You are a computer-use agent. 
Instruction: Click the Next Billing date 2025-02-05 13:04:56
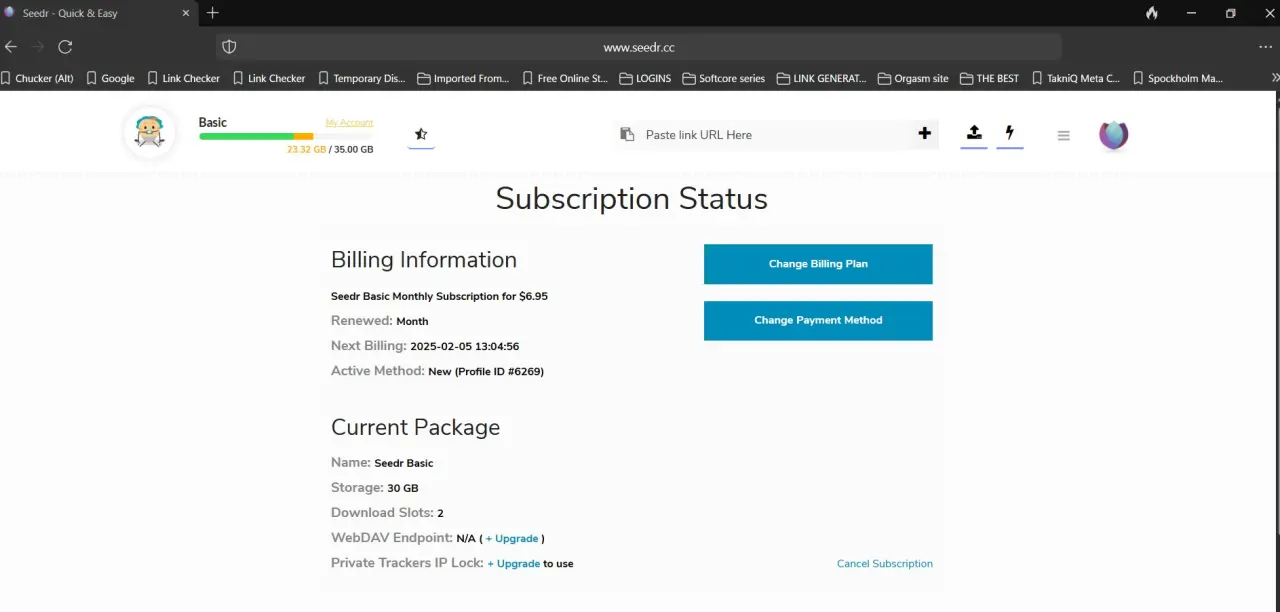click(465, 347)
